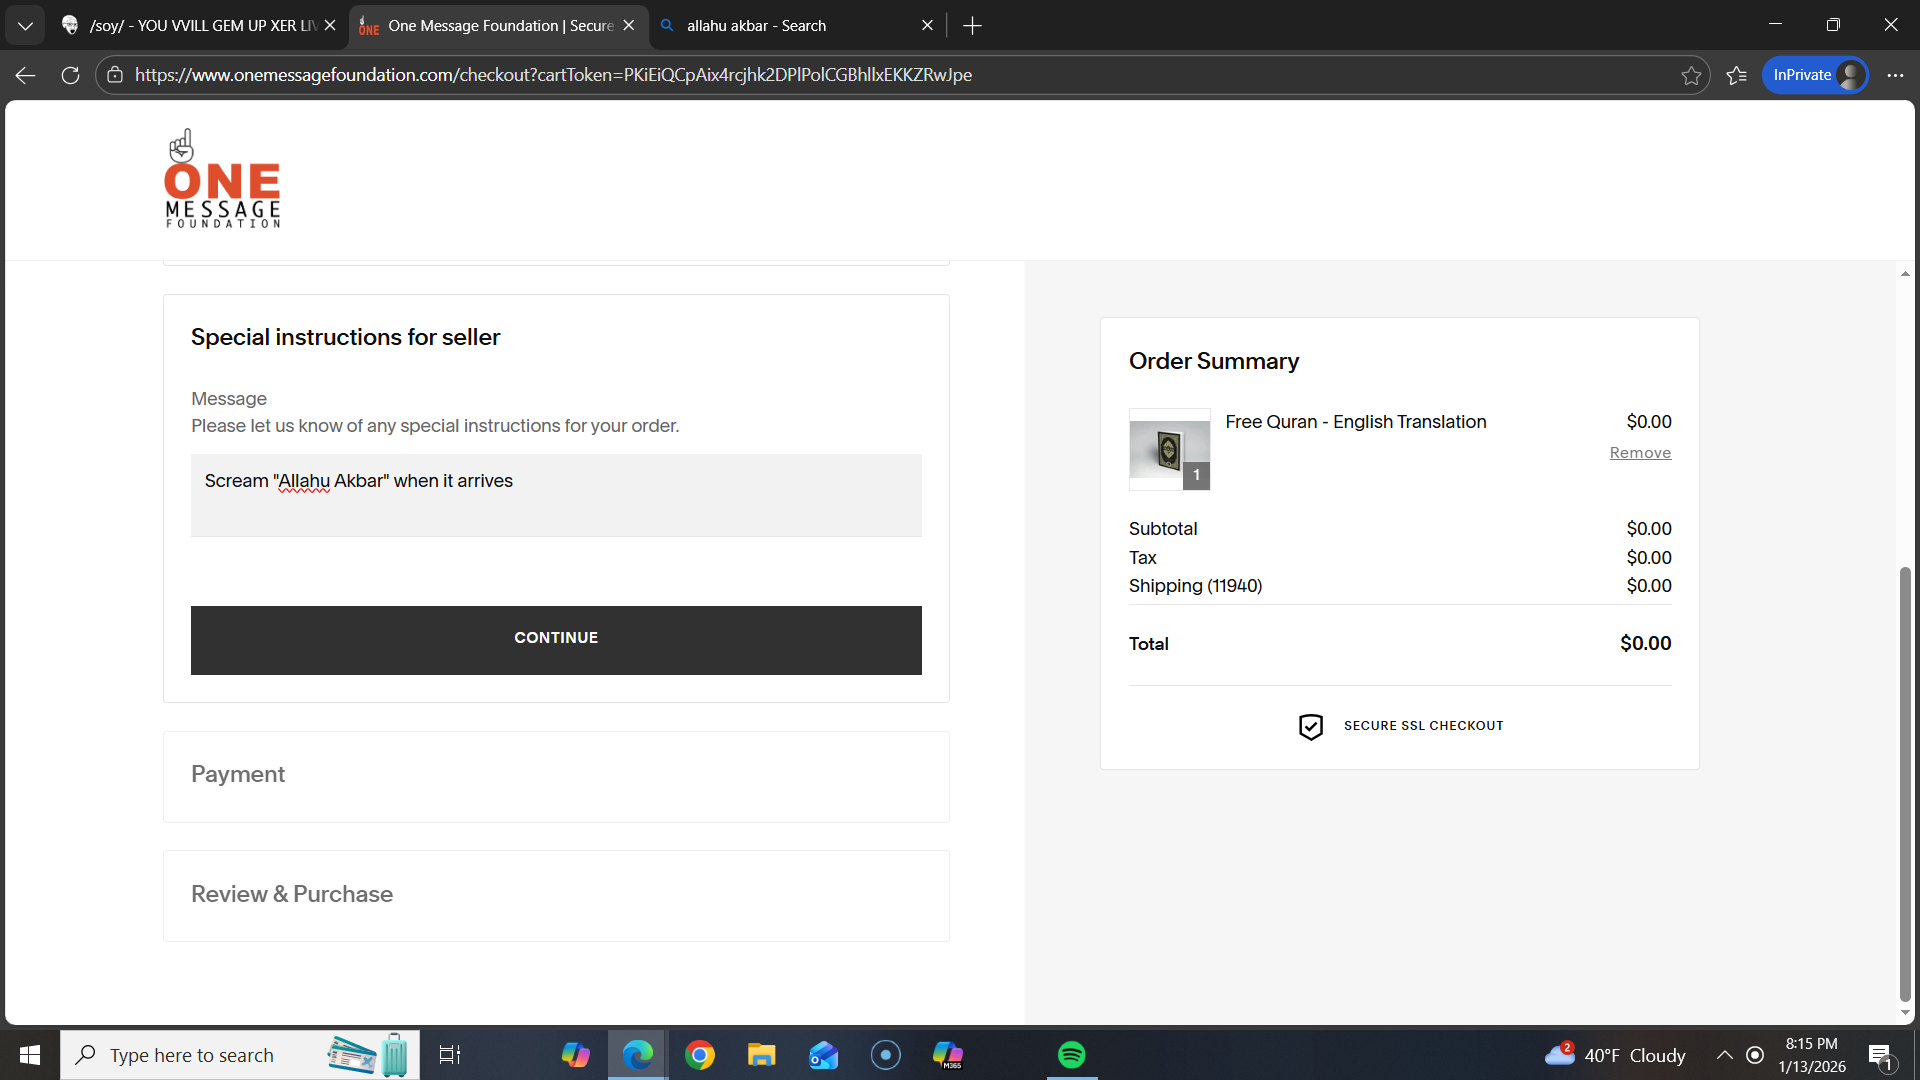Click the One Message Foundation logo

tap(222, 180)
